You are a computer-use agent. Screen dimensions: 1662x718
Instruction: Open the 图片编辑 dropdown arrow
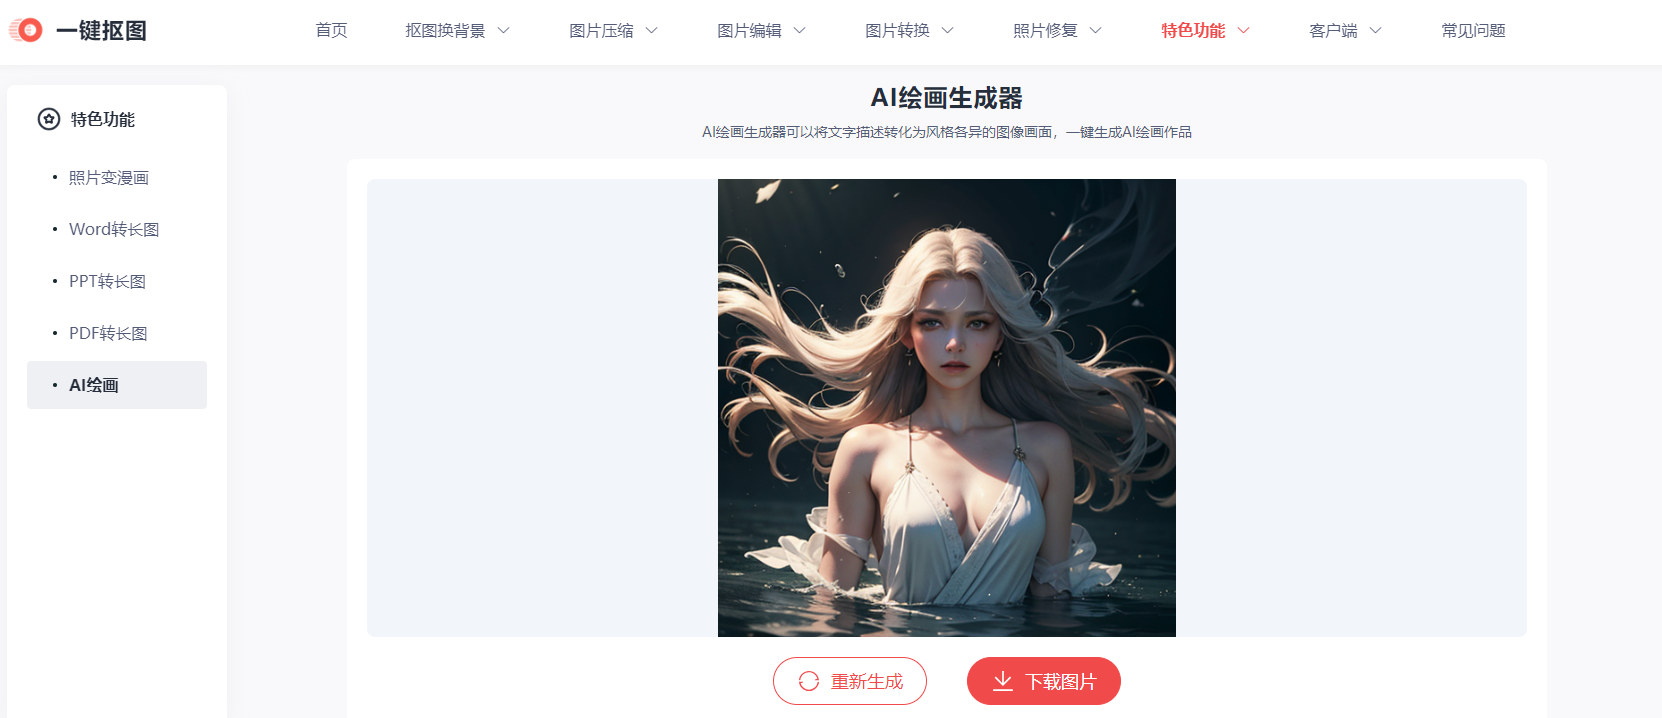point(800,31)
